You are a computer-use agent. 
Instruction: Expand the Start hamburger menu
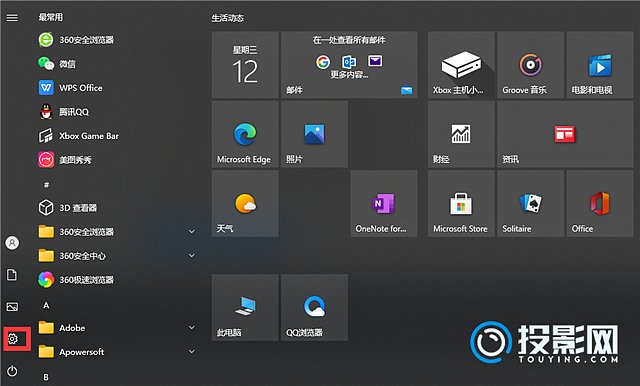12,18
